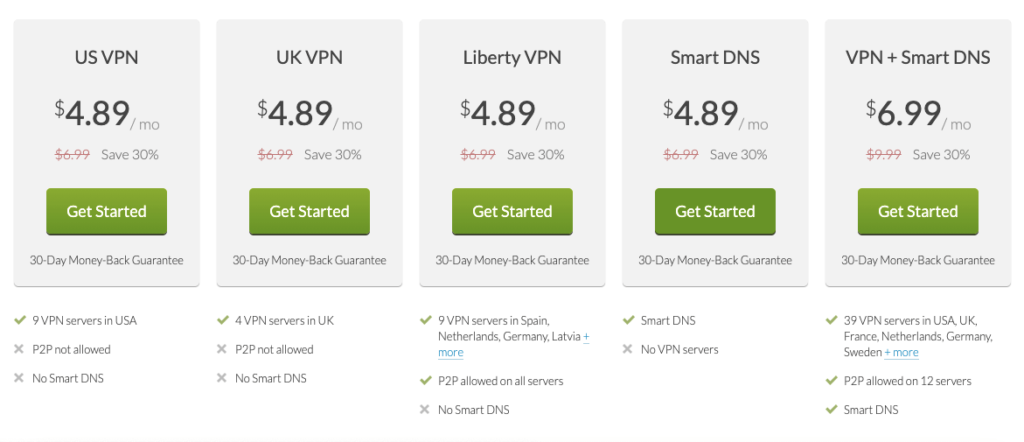
Task: Click the US VPN plan title
Action: point(106,57)
